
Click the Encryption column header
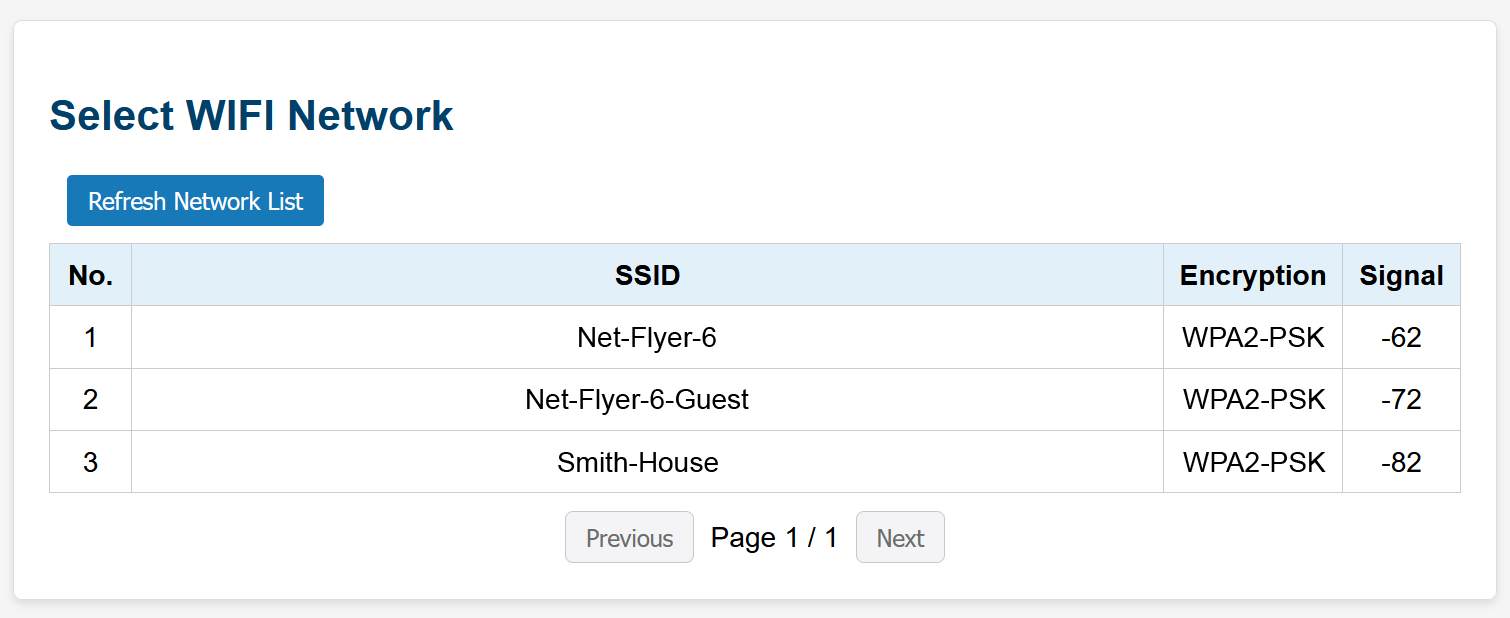click(x=1252, y=275)
